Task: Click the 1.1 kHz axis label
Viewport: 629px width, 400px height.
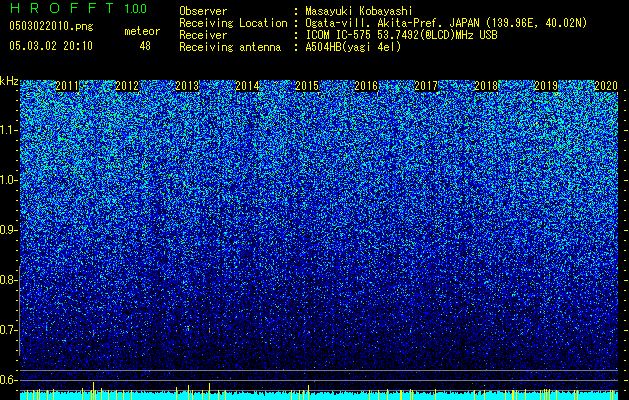Action: tap(8, 130)
